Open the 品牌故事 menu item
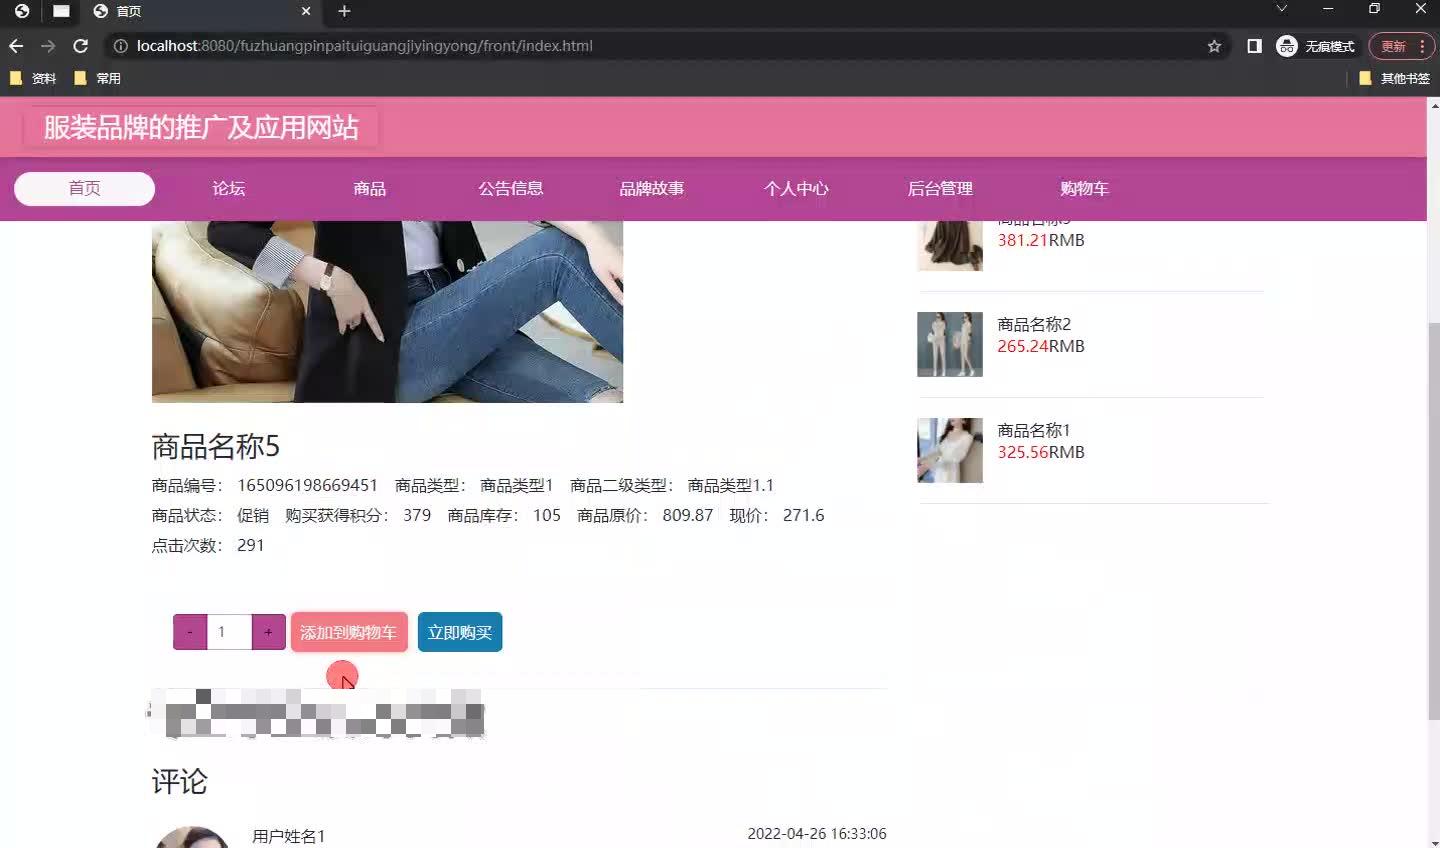 point(651,188)
